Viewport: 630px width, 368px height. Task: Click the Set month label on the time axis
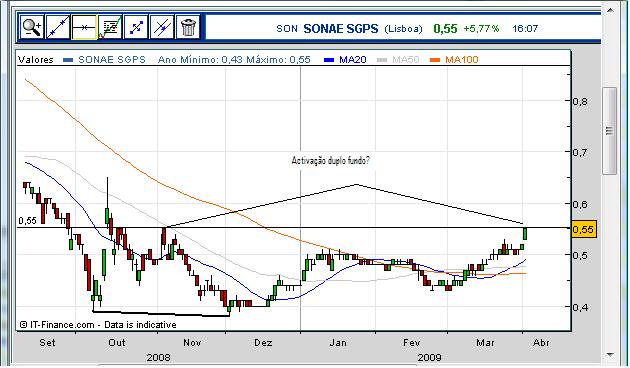47,343
